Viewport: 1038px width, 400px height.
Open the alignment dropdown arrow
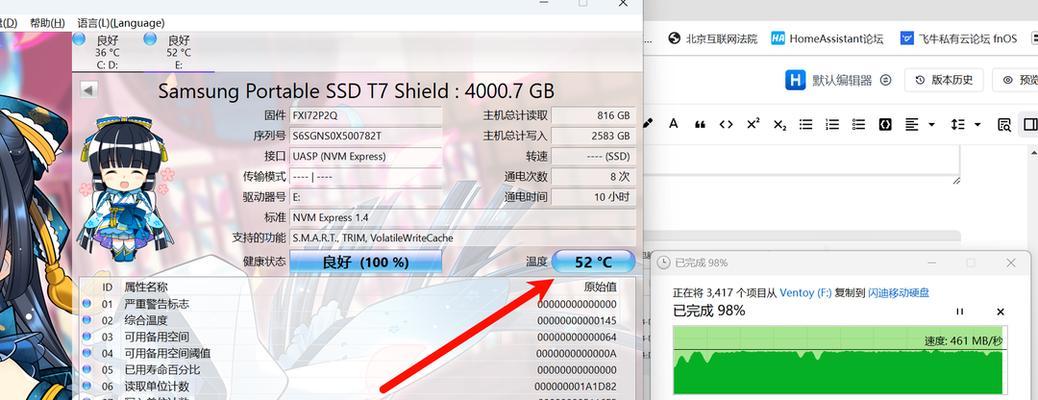(931, 125)
